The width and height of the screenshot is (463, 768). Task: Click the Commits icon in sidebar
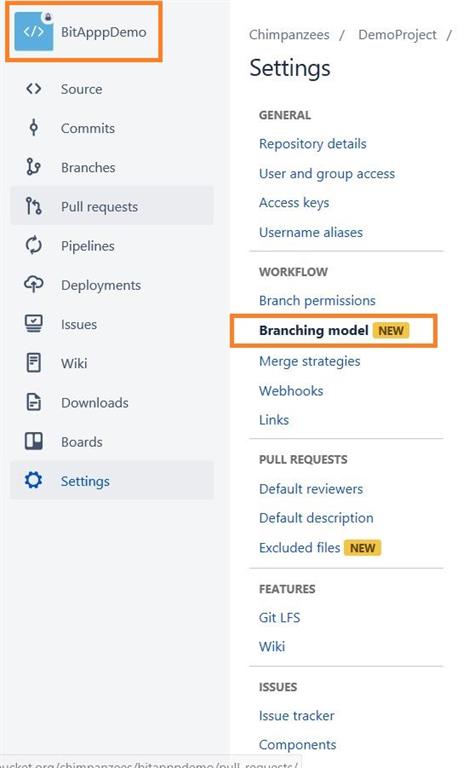point(33,127)
